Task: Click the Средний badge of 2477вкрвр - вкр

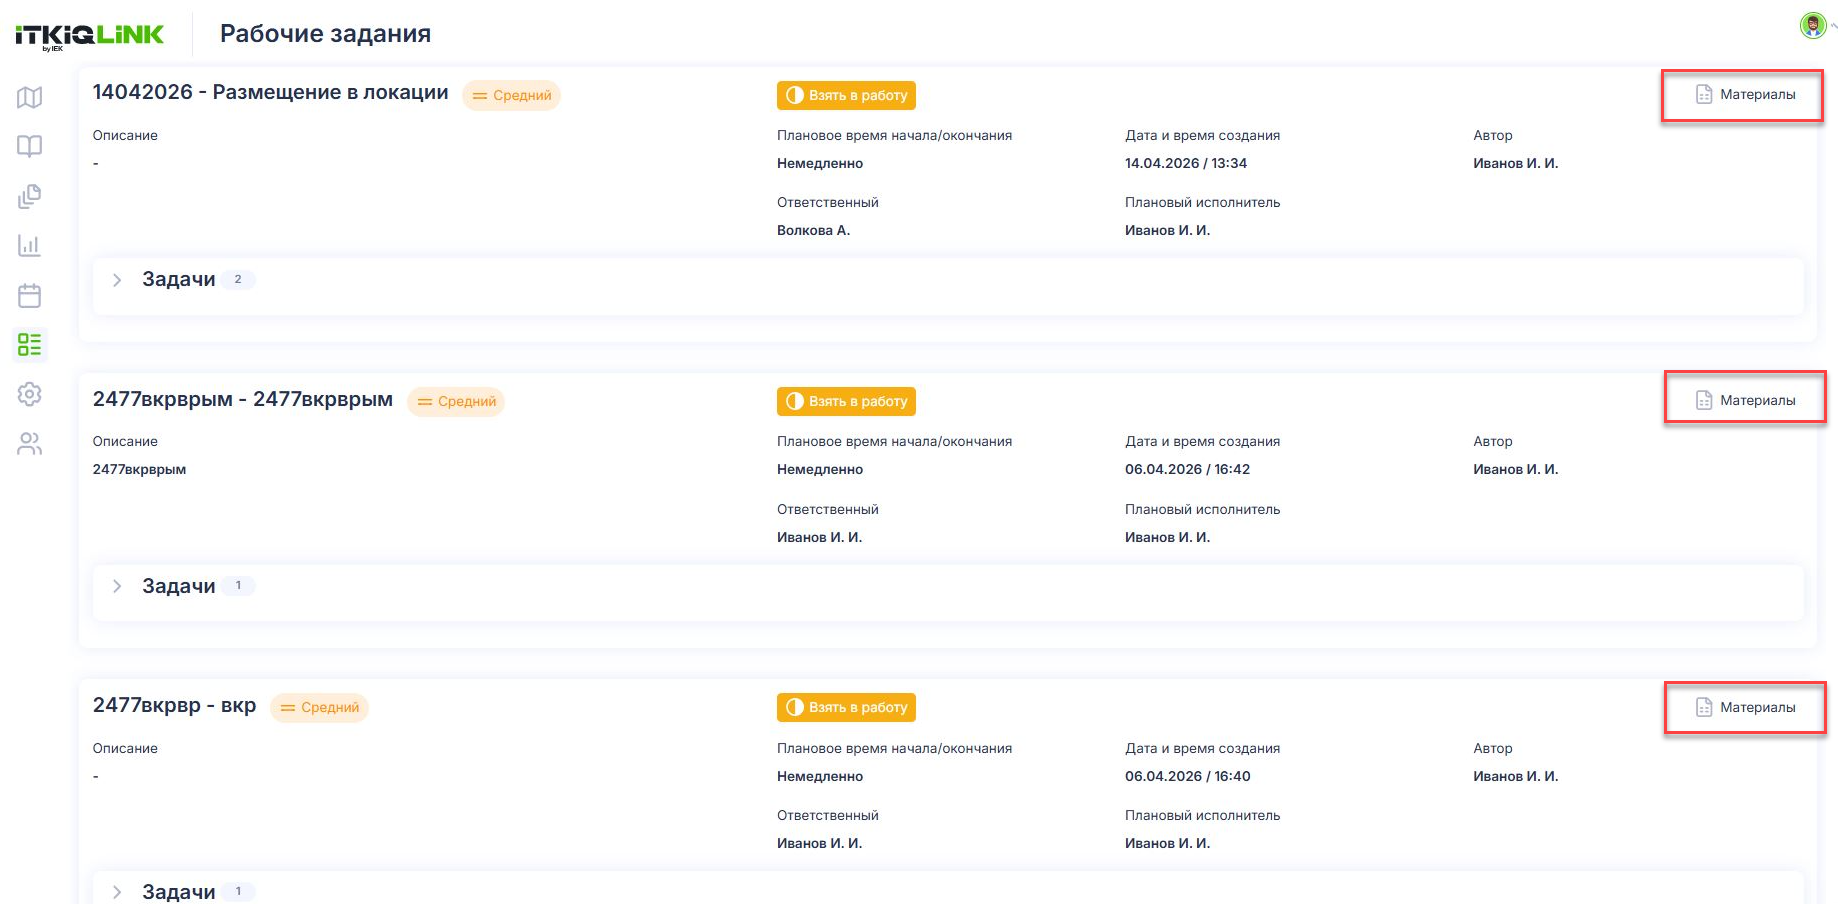Action: [x=319, y=707]
